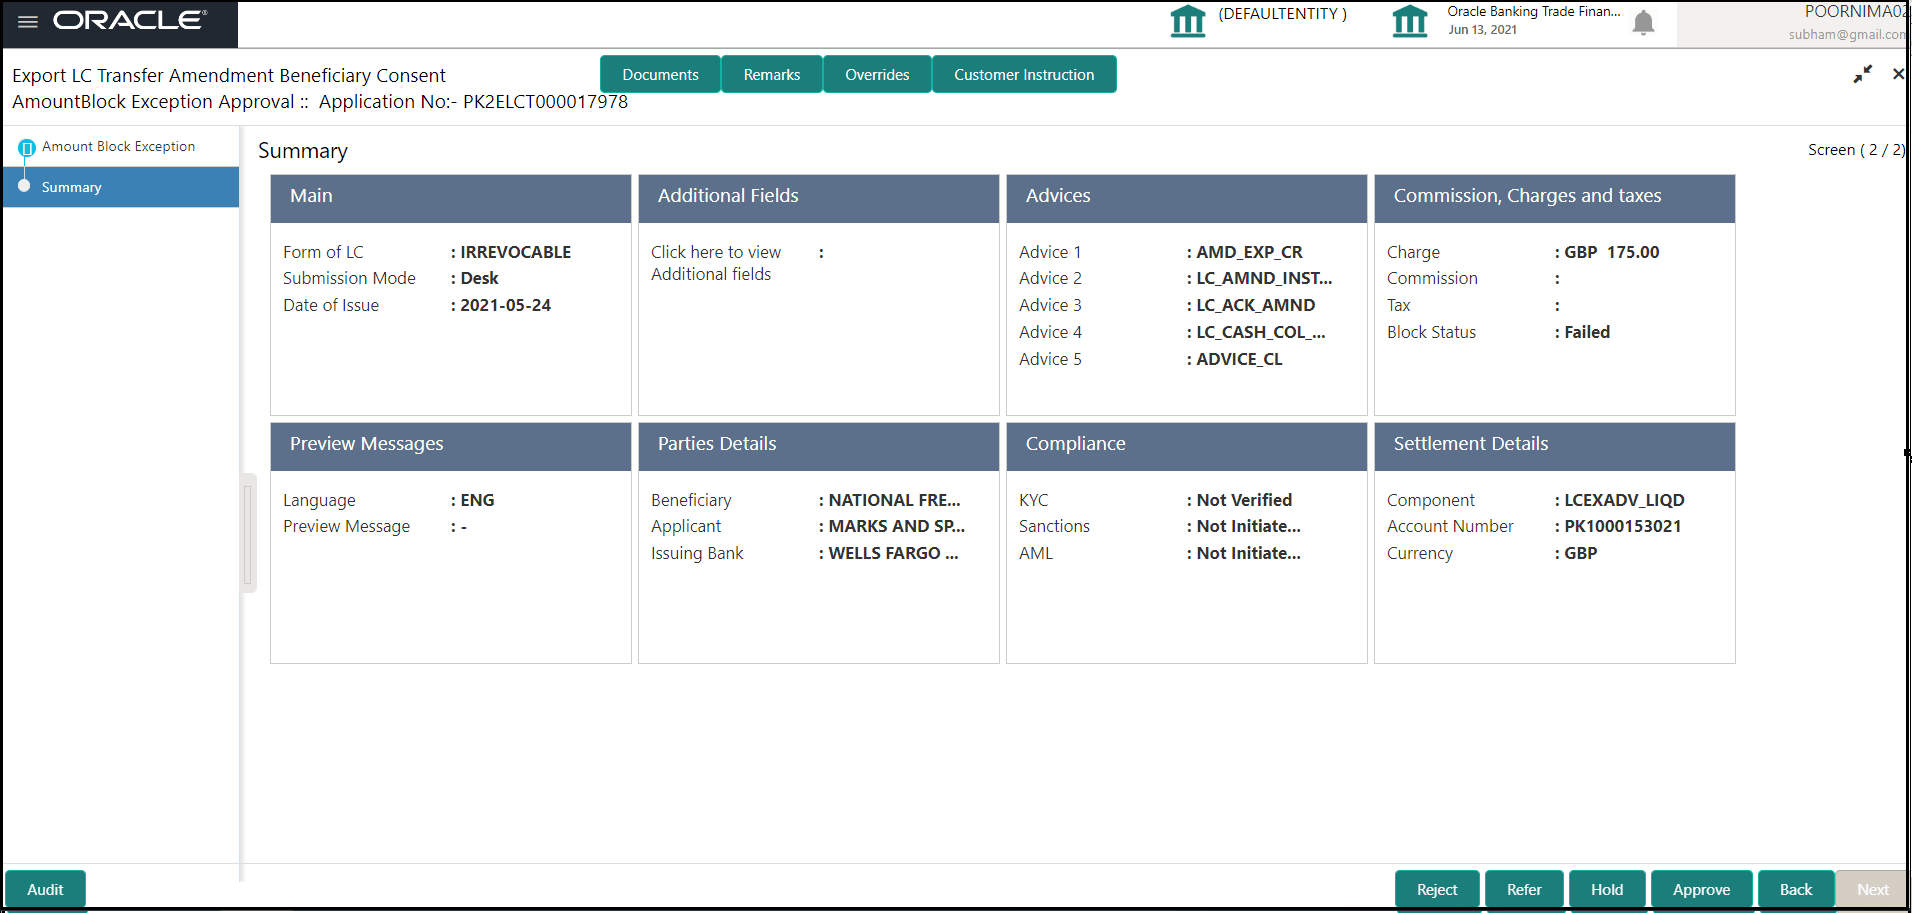This screenshot has height=913, width=1912.
Task: Click the Oracle logo
Action: 130,21
